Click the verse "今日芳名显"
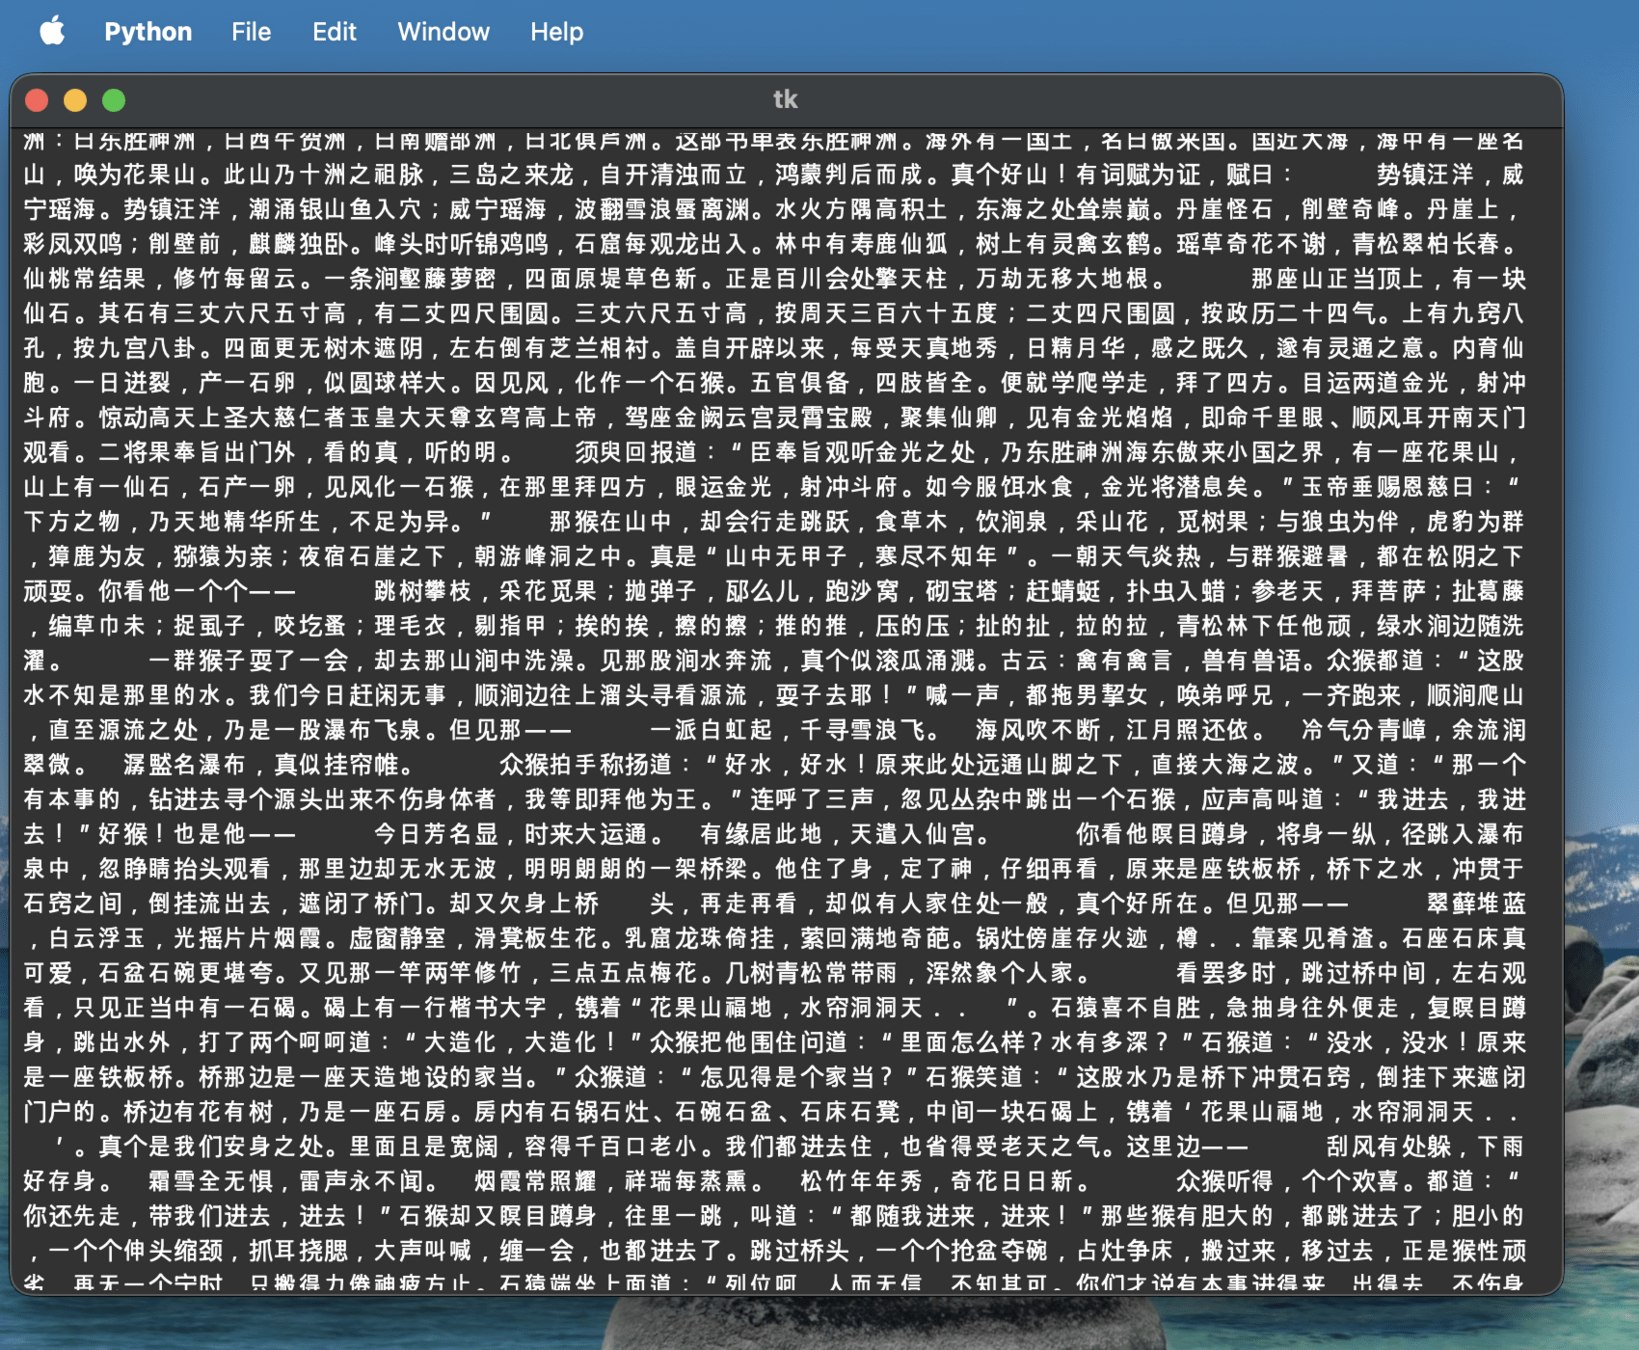The image size is (1639, 1350). click(x=435, y=834)
